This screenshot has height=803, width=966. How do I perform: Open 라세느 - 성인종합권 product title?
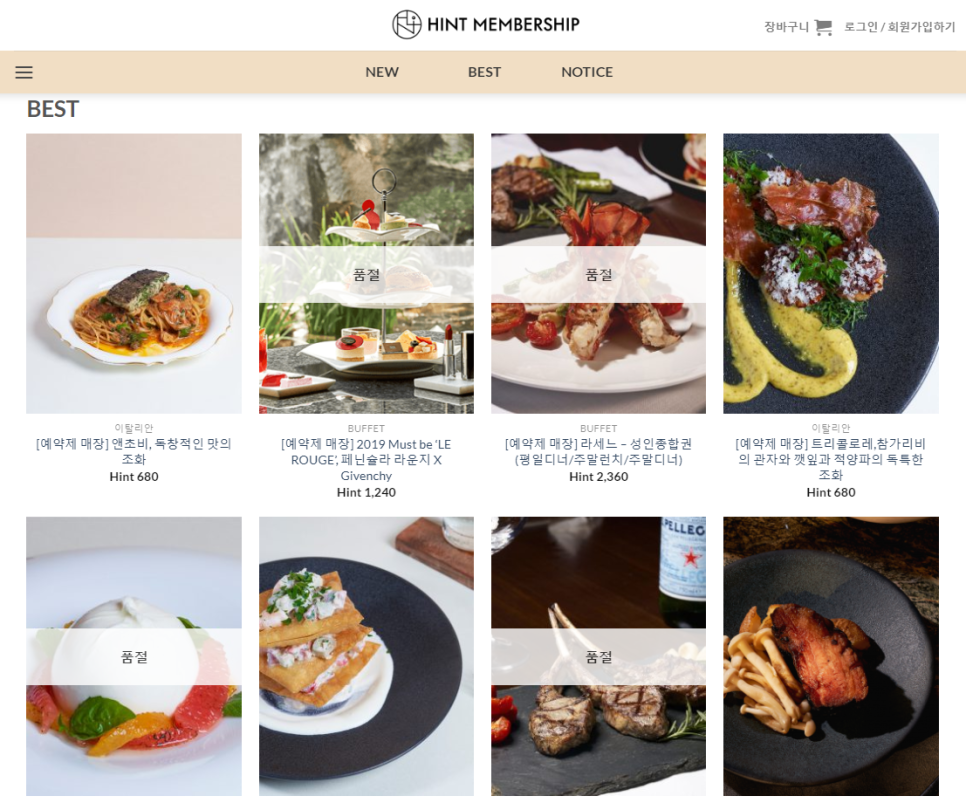(598, 452)
